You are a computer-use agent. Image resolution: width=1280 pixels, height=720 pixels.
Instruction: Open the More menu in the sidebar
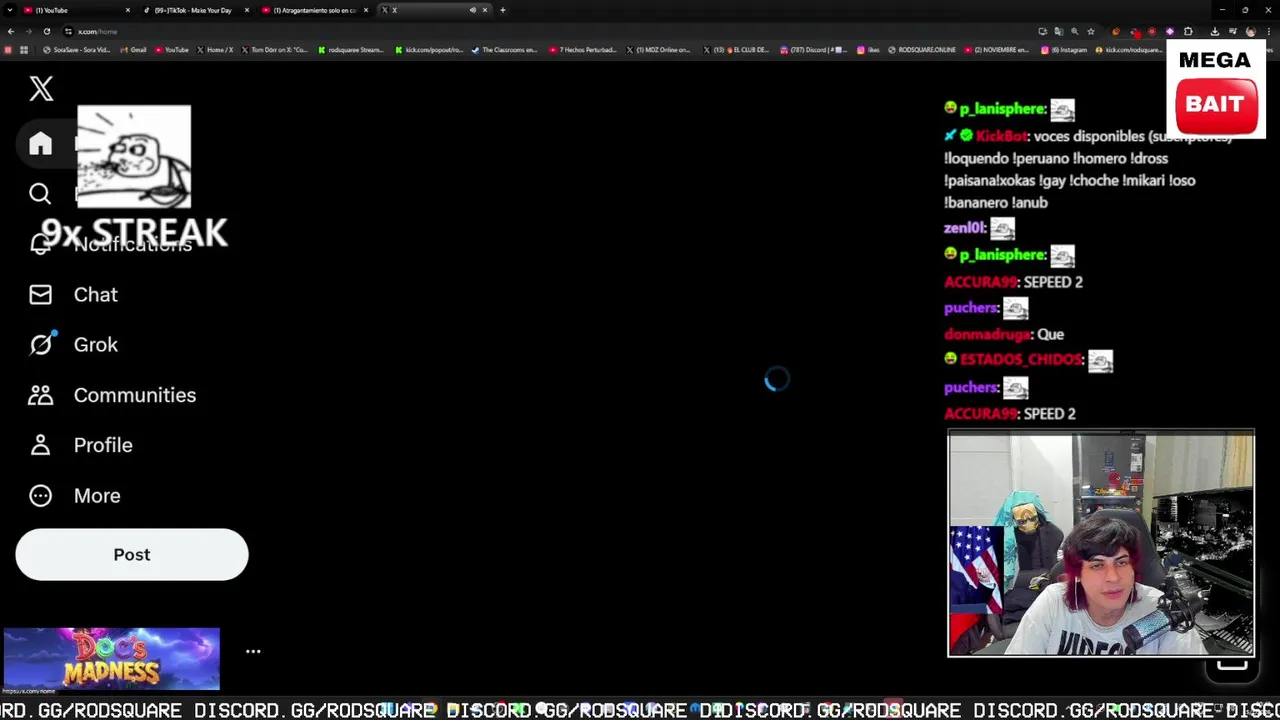75,496
